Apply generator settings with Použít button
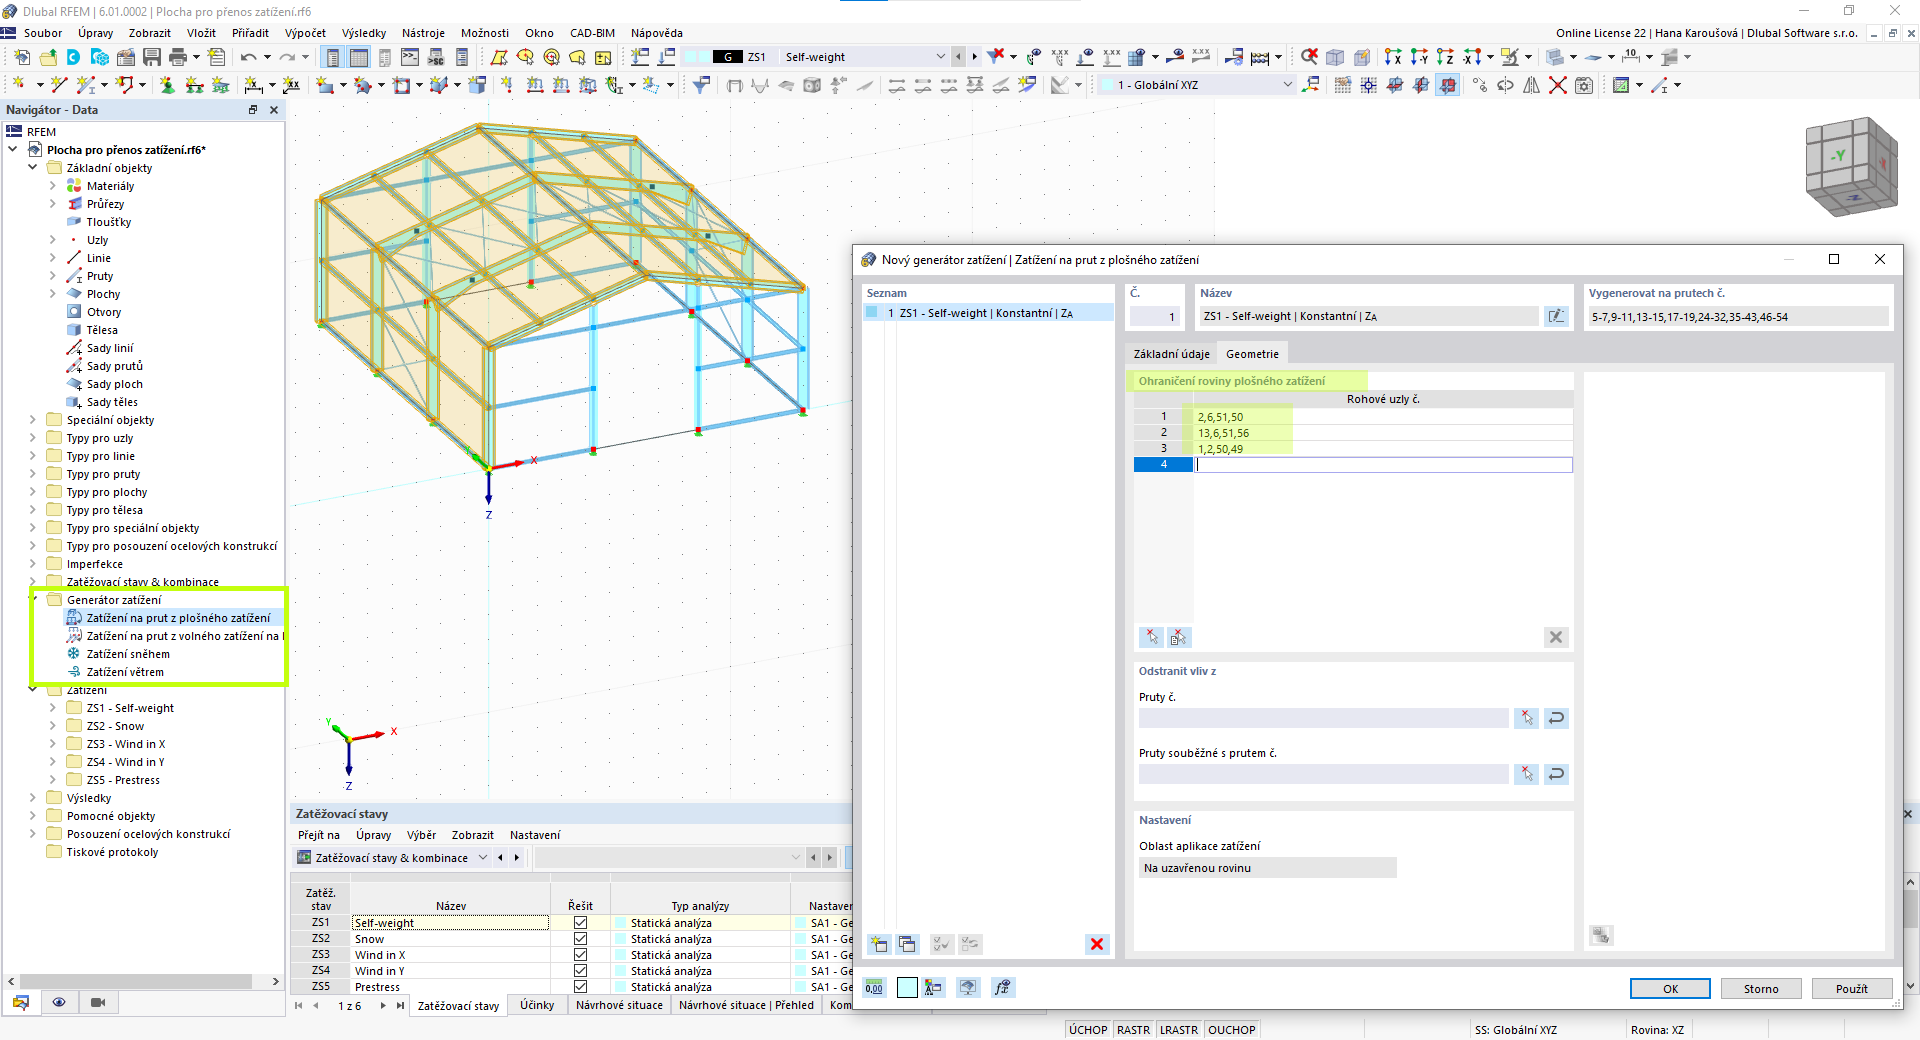 click(1851, 989)
